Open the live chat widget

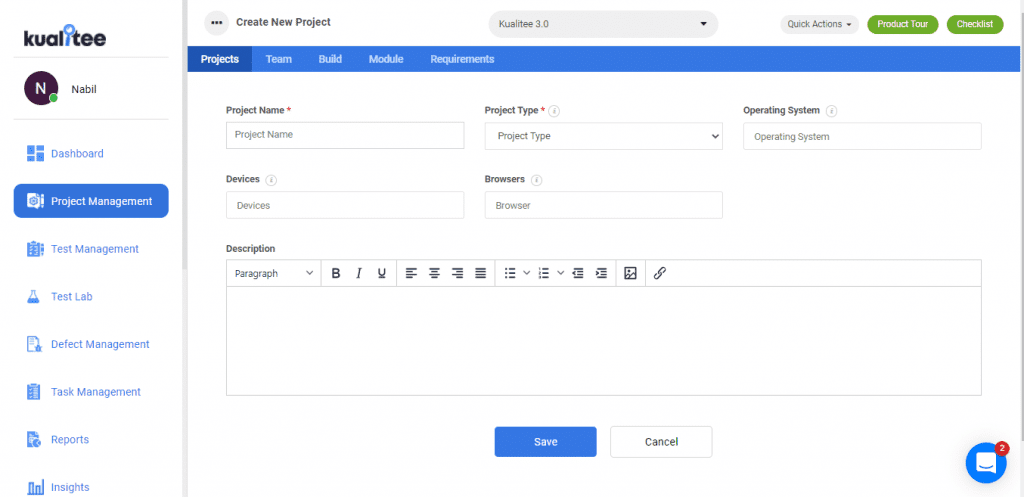[x=986, y=463]
